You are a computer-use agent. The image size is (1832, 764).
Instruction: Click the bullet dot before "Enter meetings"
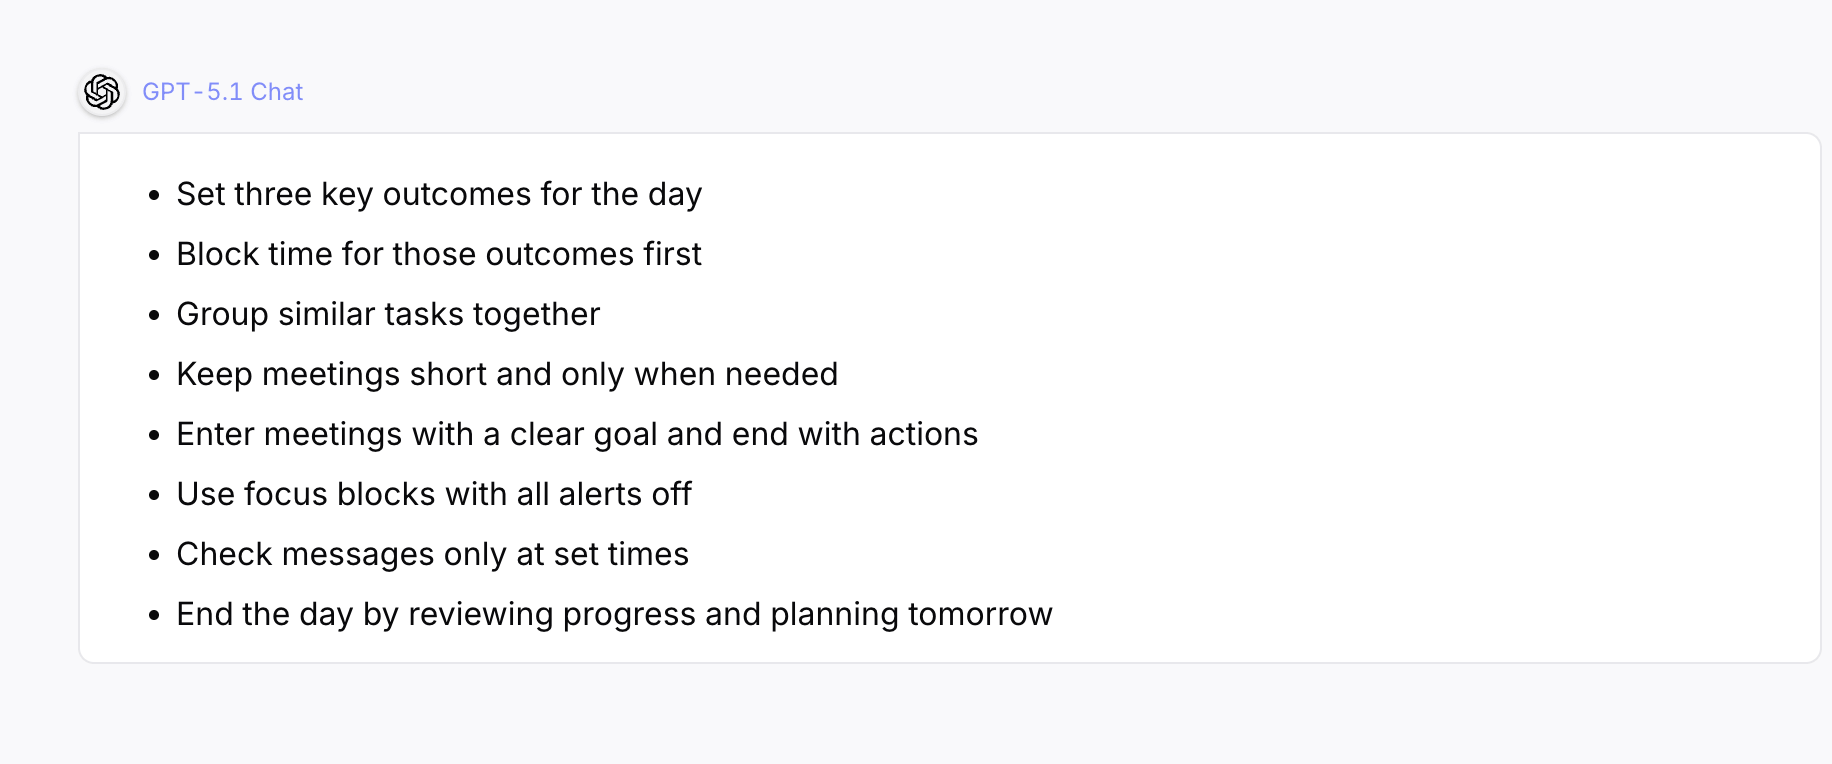pos(154,436)
